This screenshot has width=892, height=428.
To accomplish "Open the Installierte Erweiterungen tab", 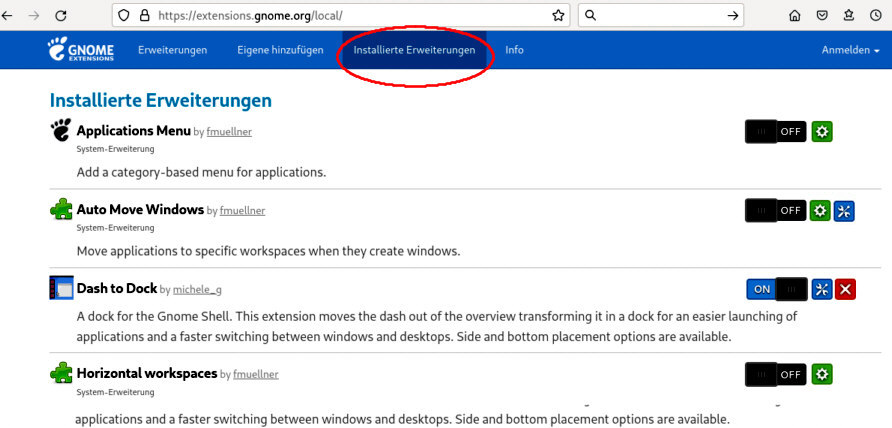I will [414, 50].
